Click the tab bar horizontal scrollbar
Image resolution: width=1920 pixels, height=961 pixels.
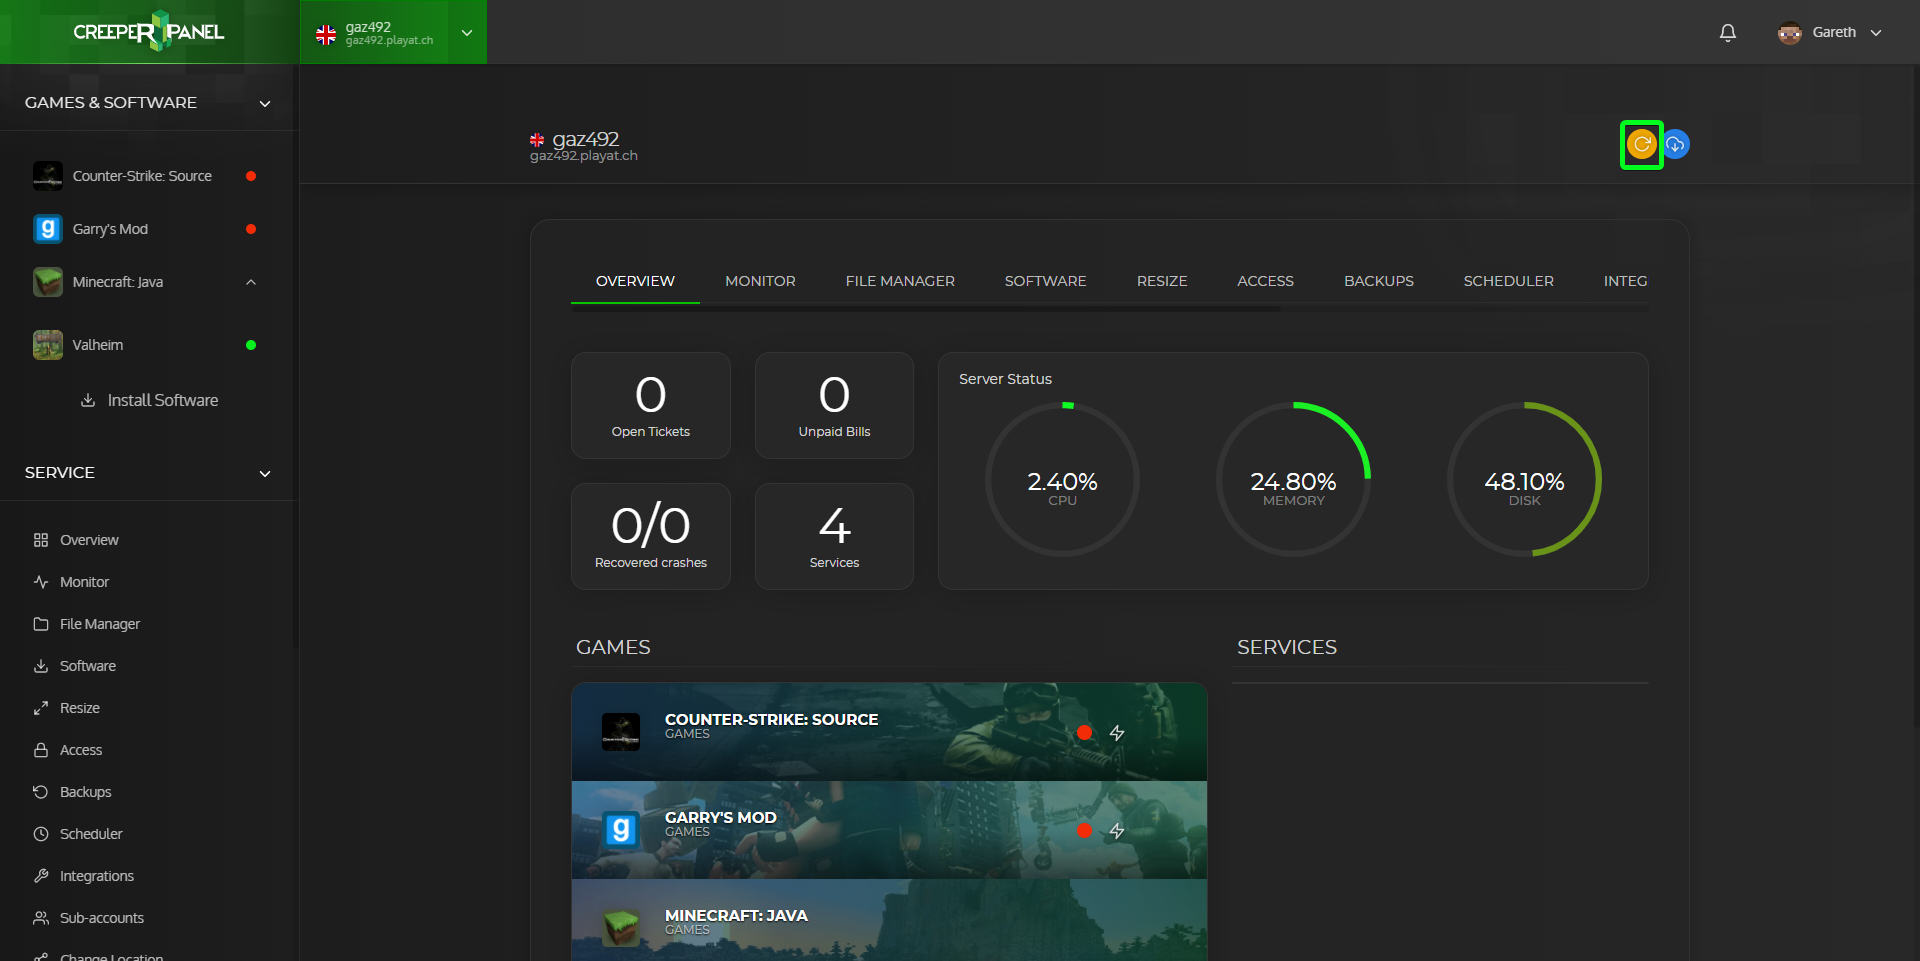click(925, 309)
